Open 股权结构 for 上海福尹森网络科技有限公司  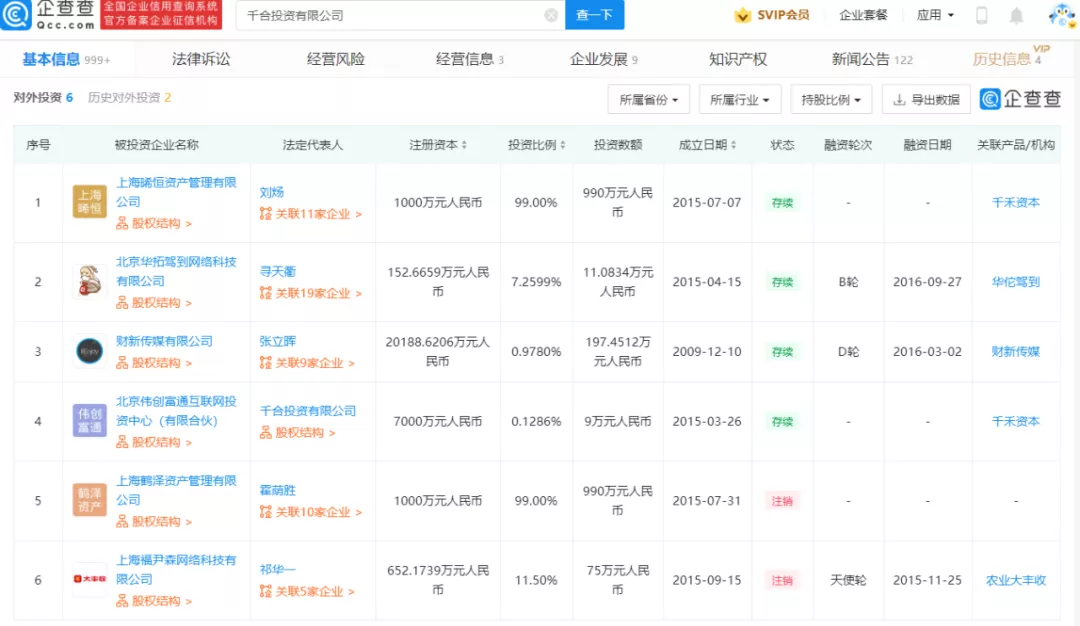(x=154, y=601)
